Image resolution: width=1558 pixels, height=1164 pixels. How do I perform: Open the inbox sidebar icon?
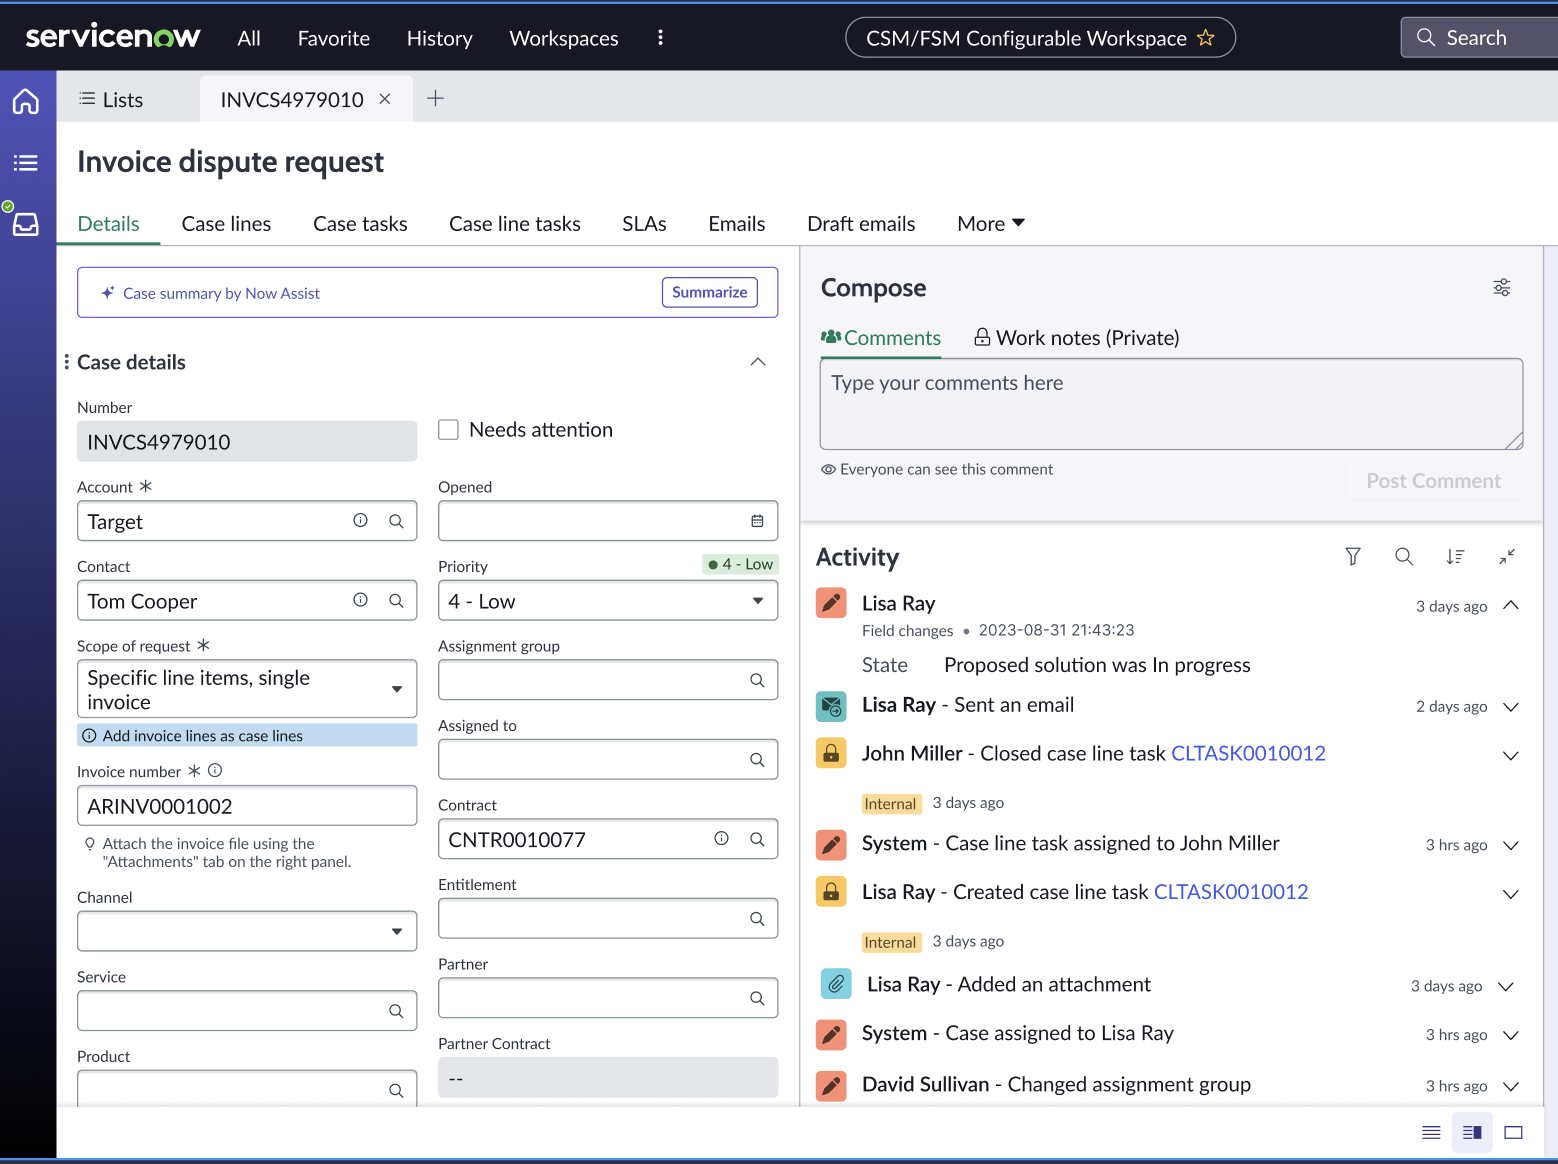click(26, 224)
